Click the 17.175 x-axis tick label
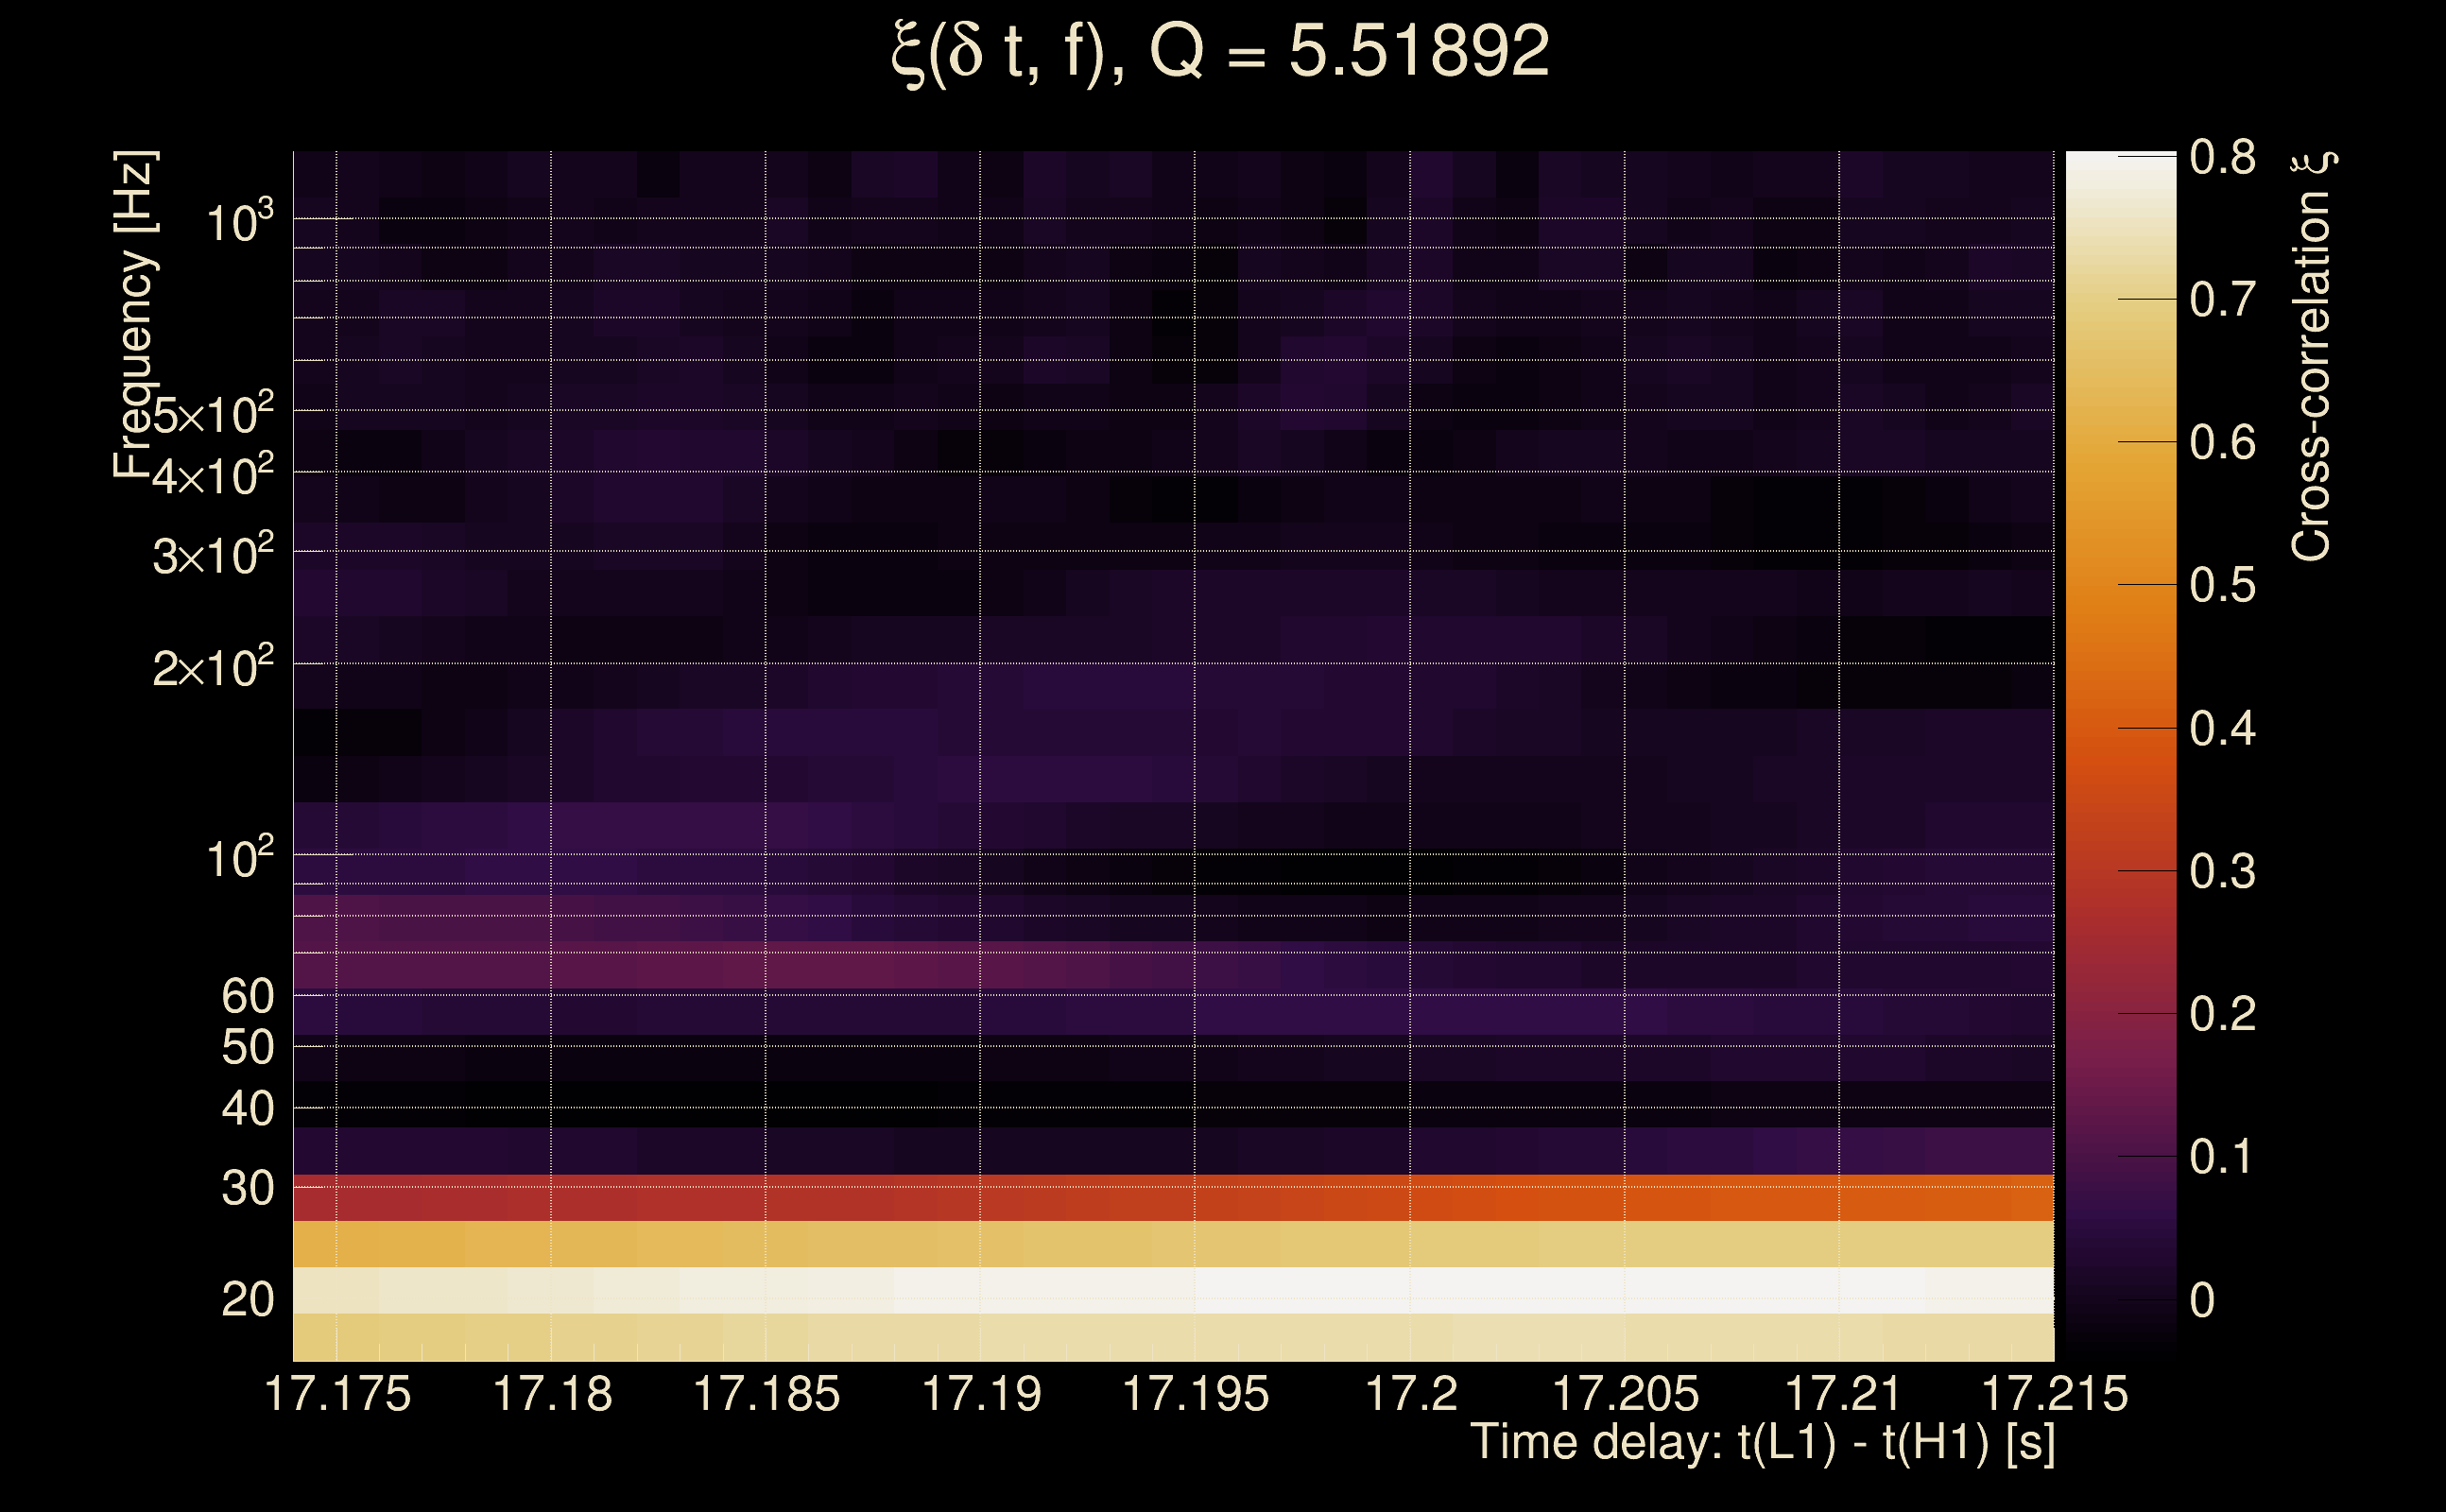 pos(337,1394)
